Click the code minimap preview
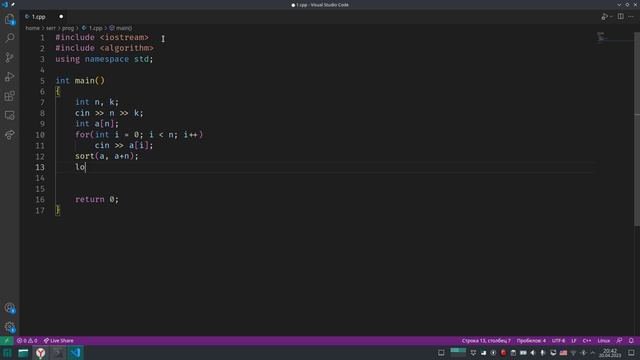 (601, 38)
